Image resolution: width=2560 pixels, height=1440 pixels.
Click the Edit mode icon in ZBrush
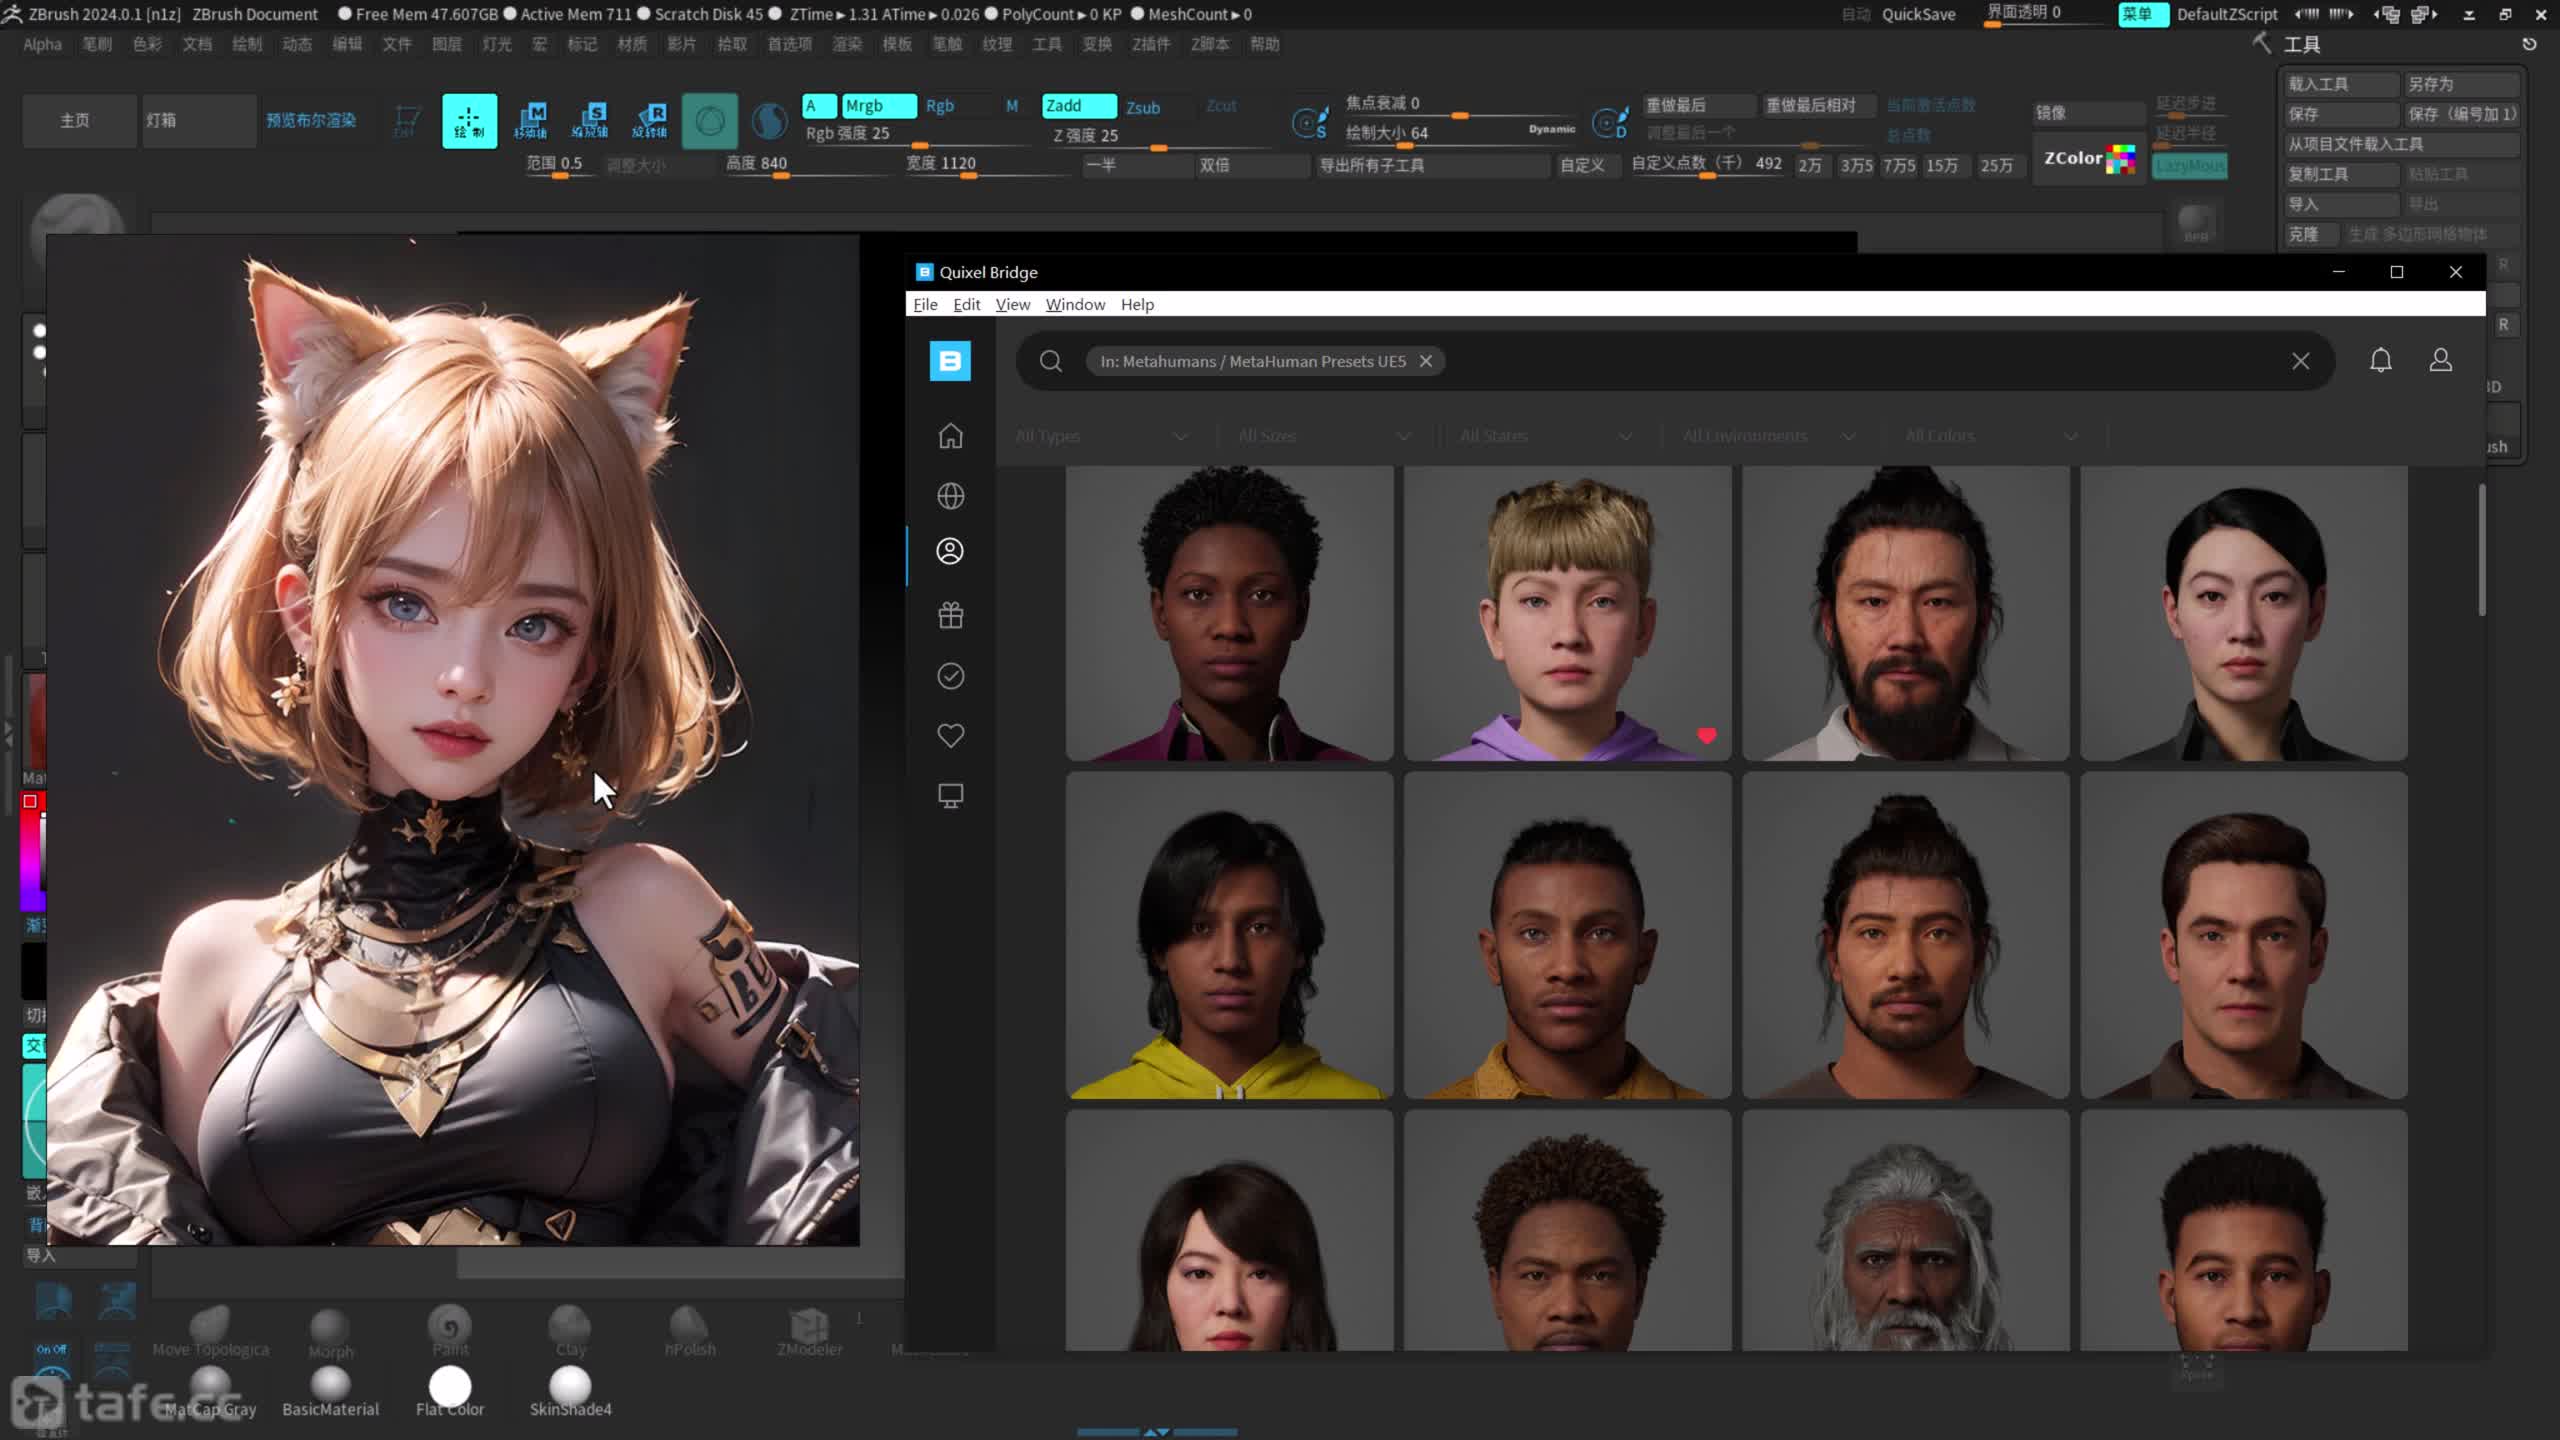pos(406,121)
